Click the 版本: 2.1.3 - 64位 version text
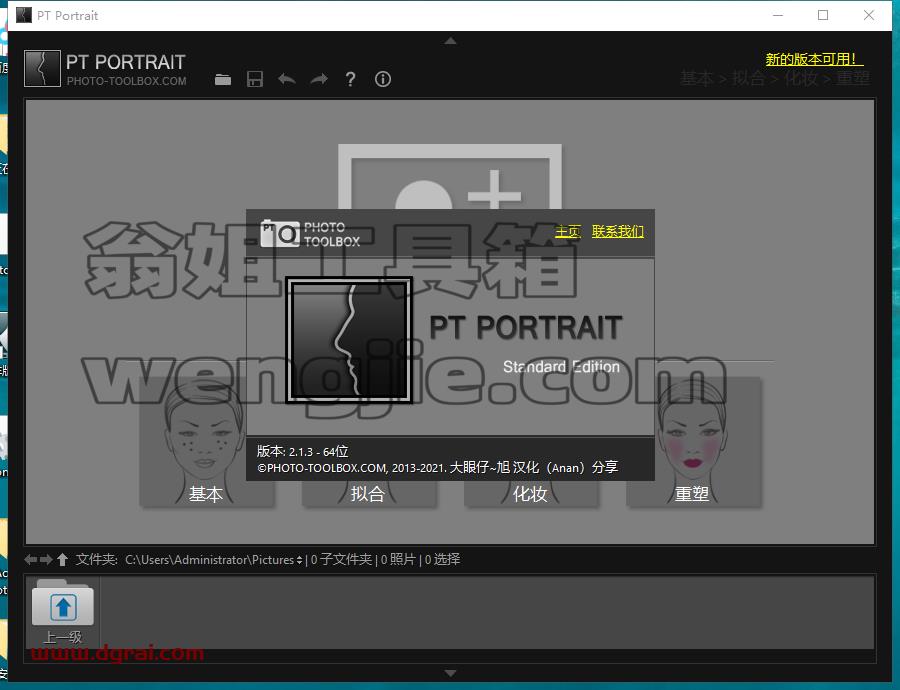 coord(302,451)
